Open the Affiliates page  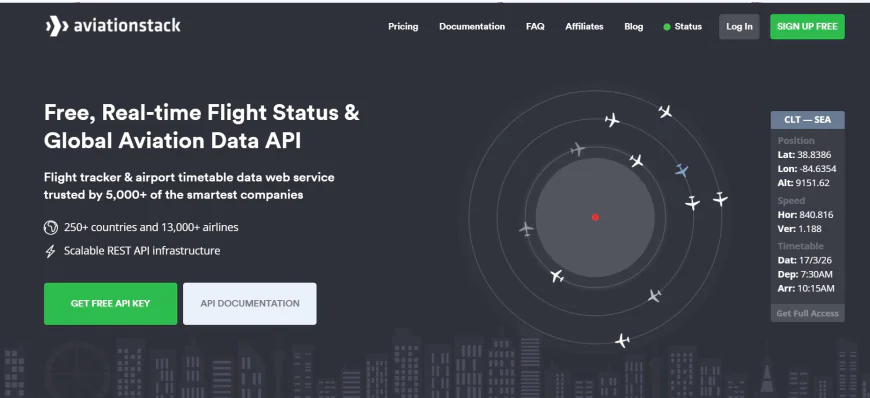coord(584,27)
